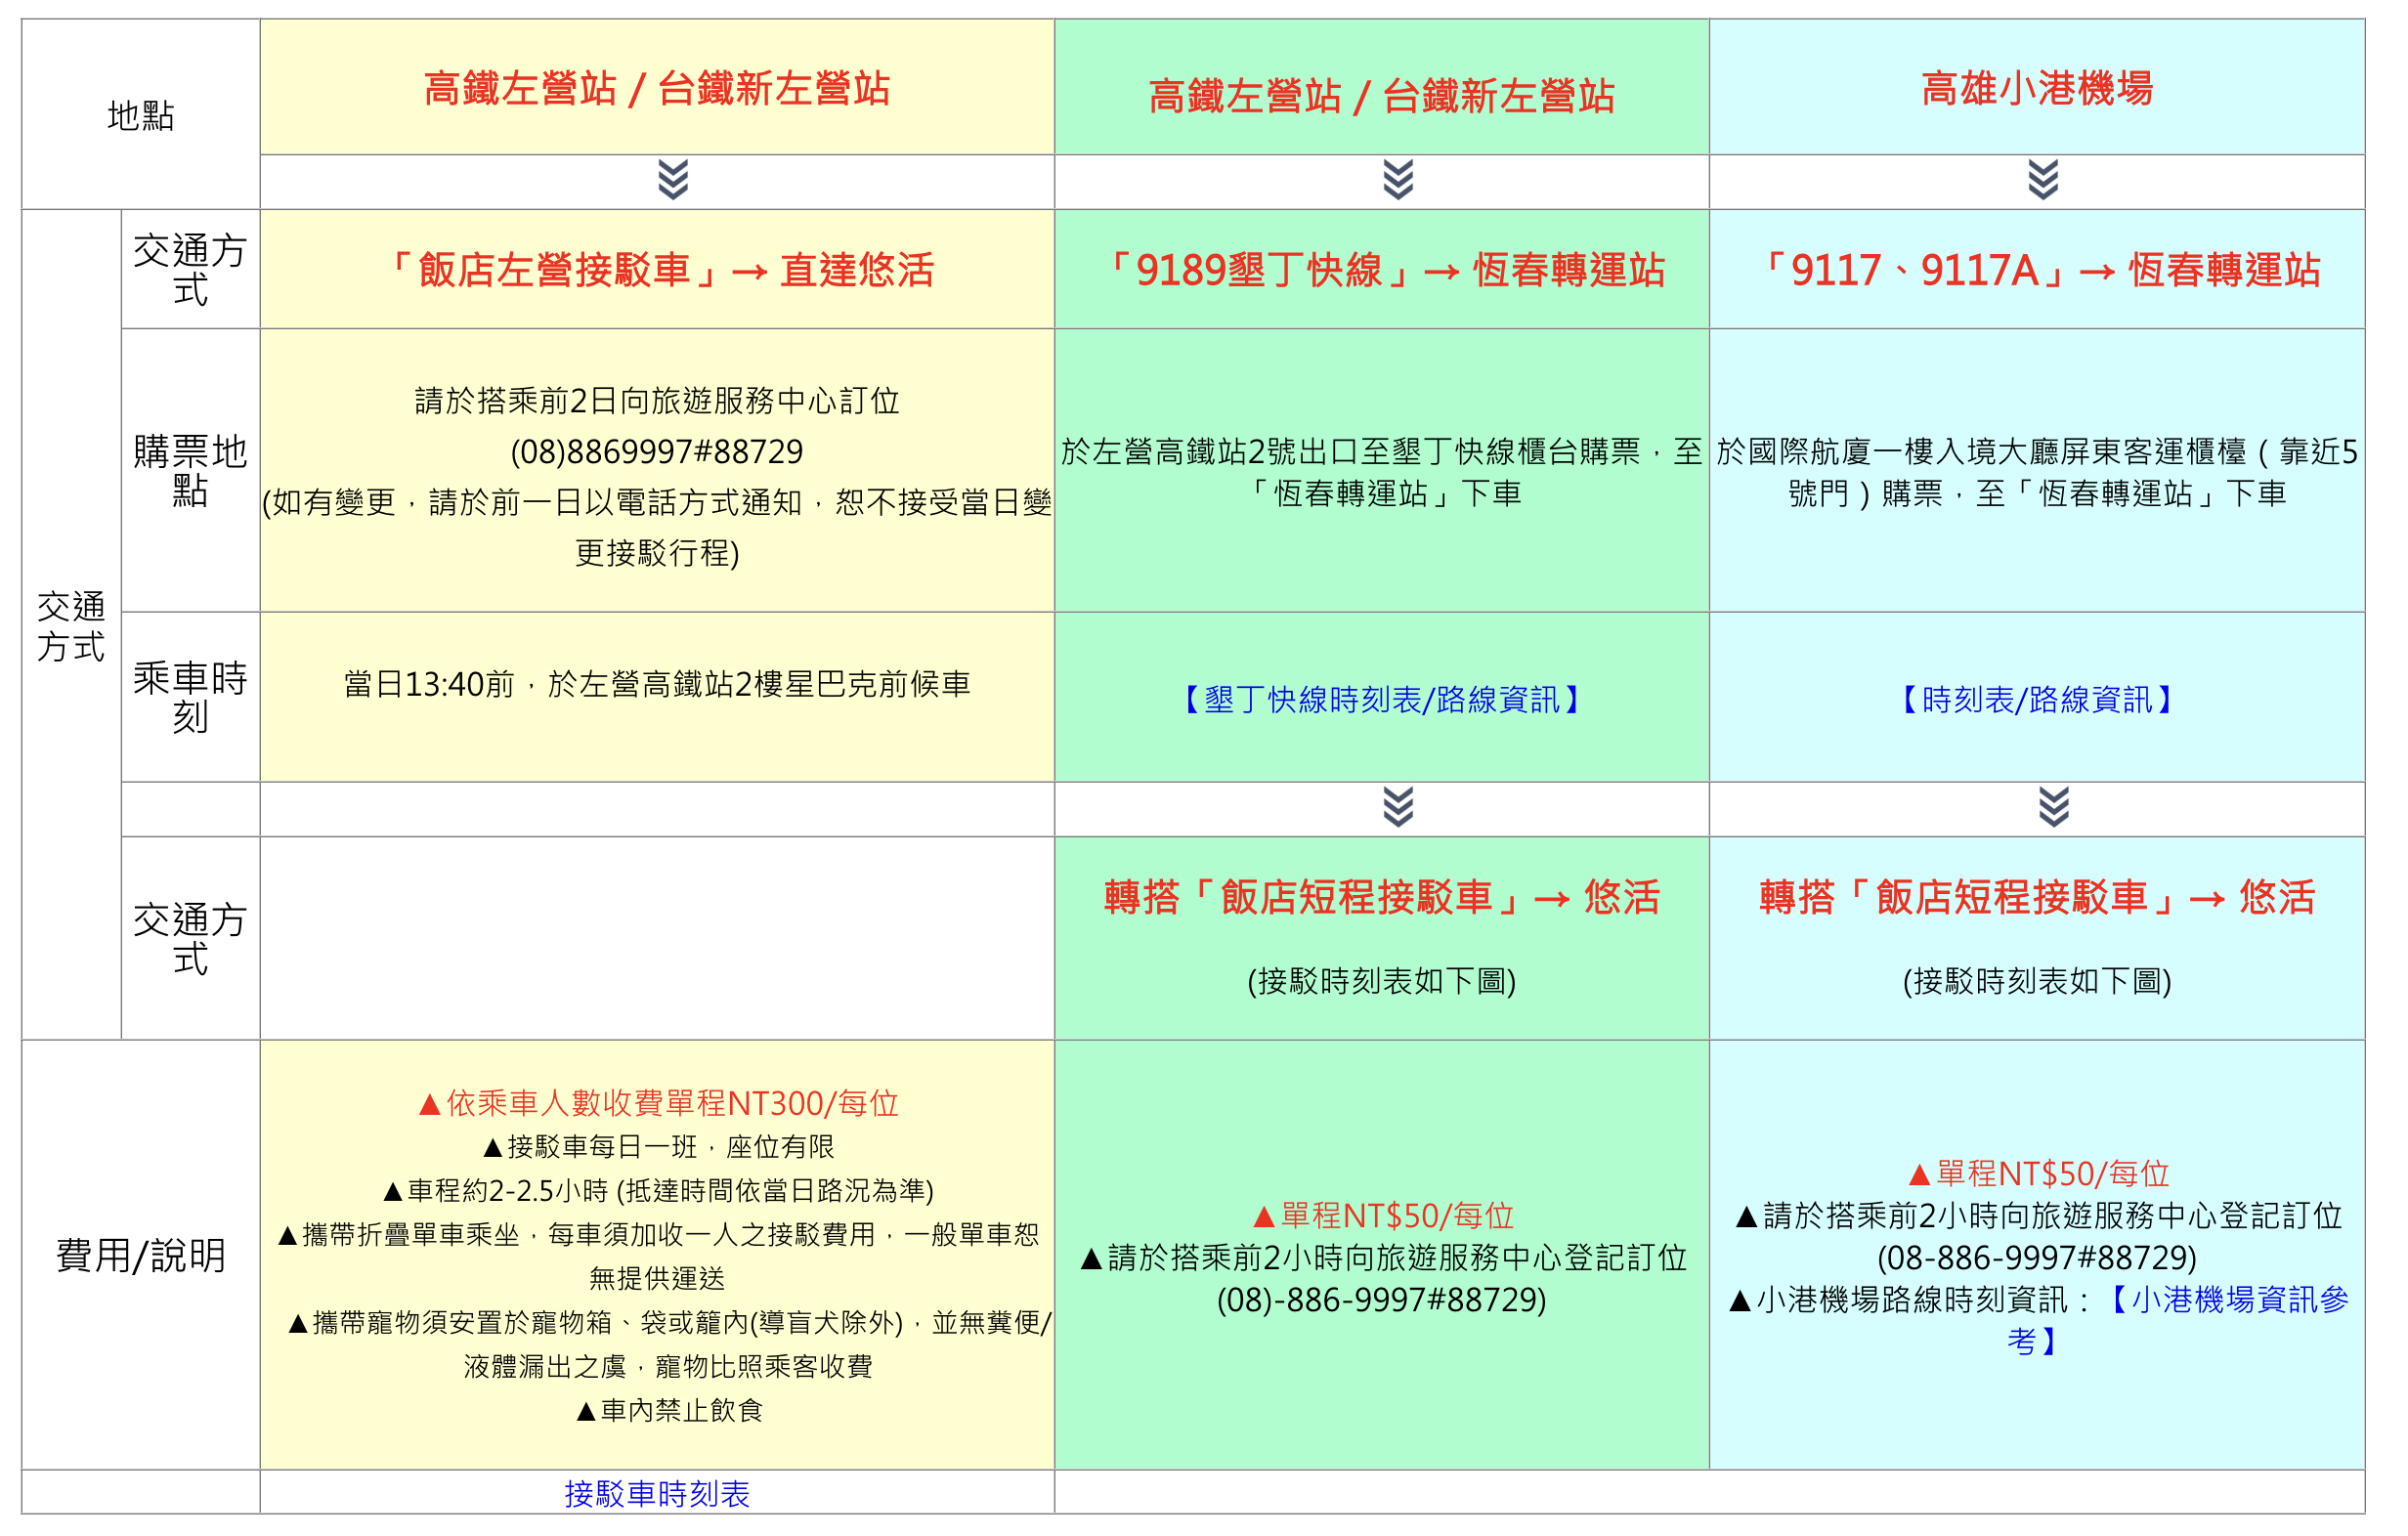Click the double chevron under 高雄小港機場 header
The width and height of the screenshot is (2408, 1536).
click(2042, 179)
